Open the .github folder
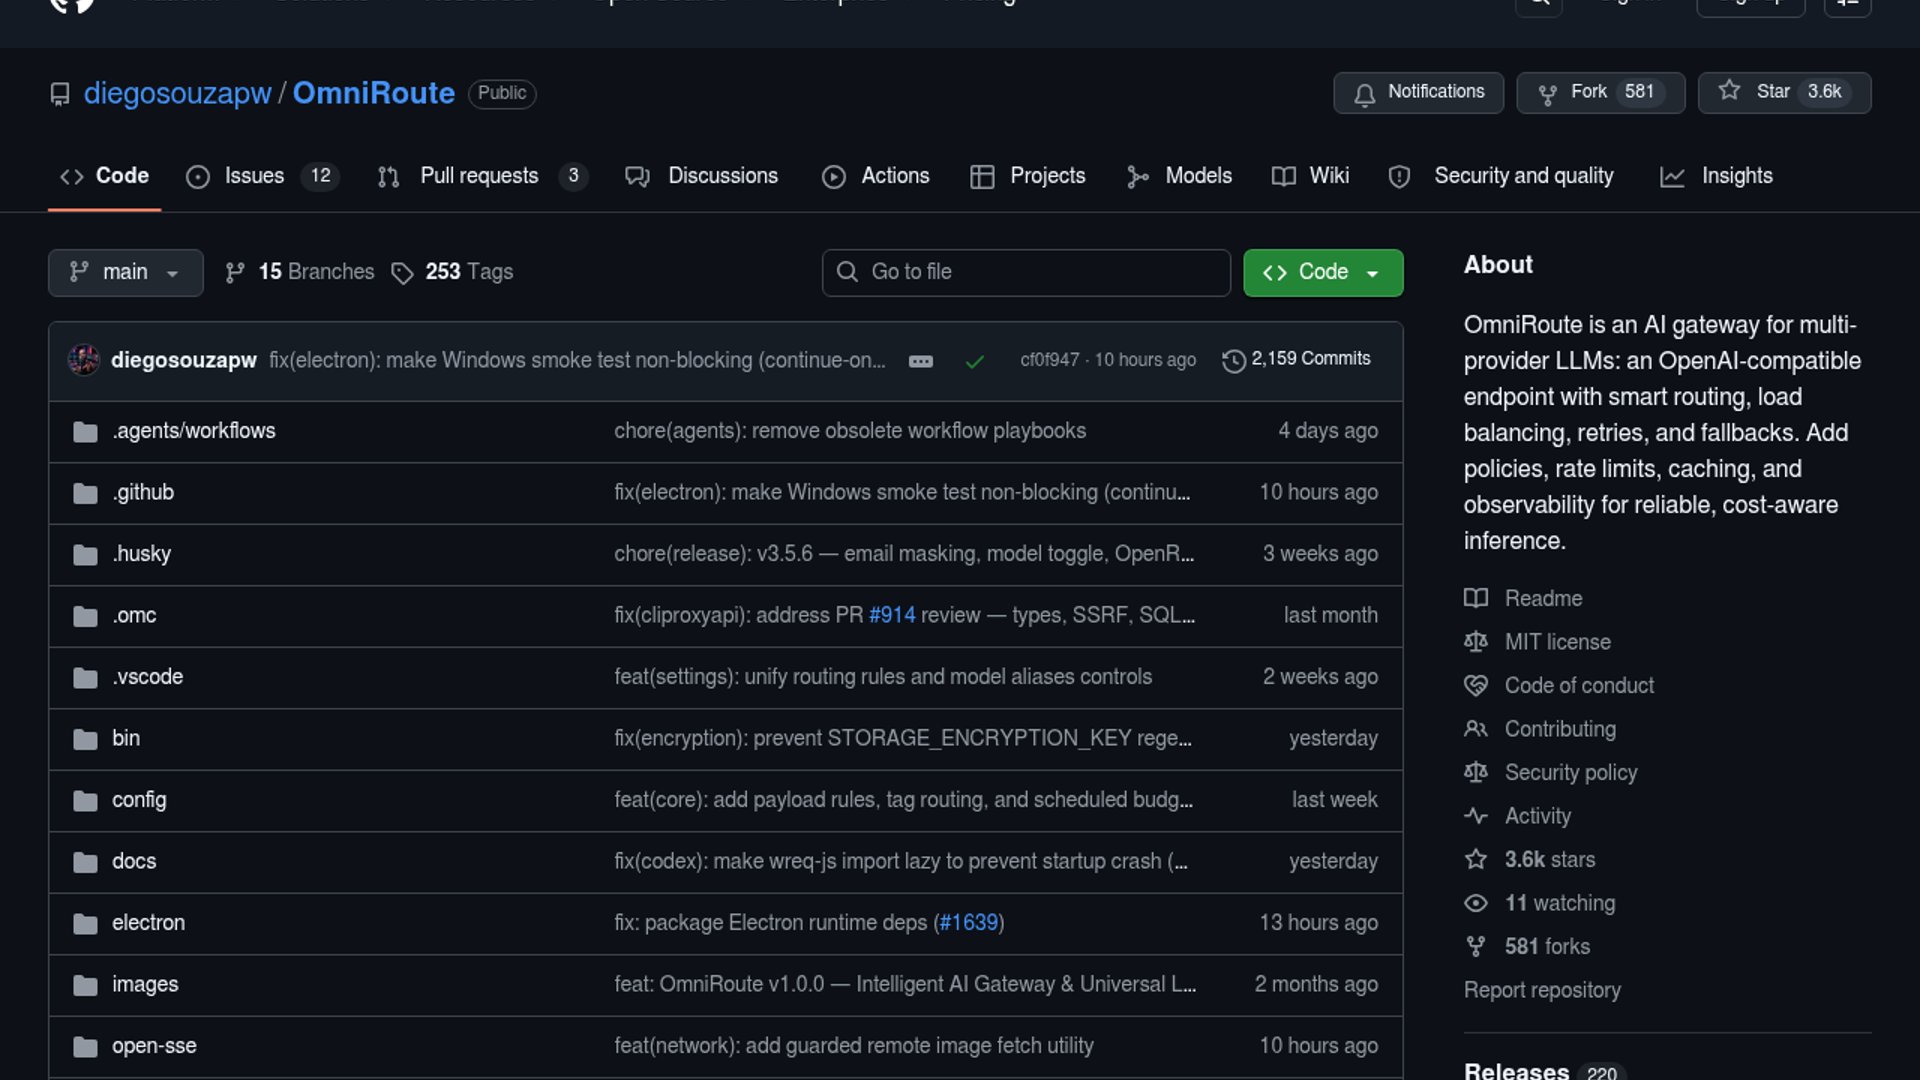 coord(143,492)
